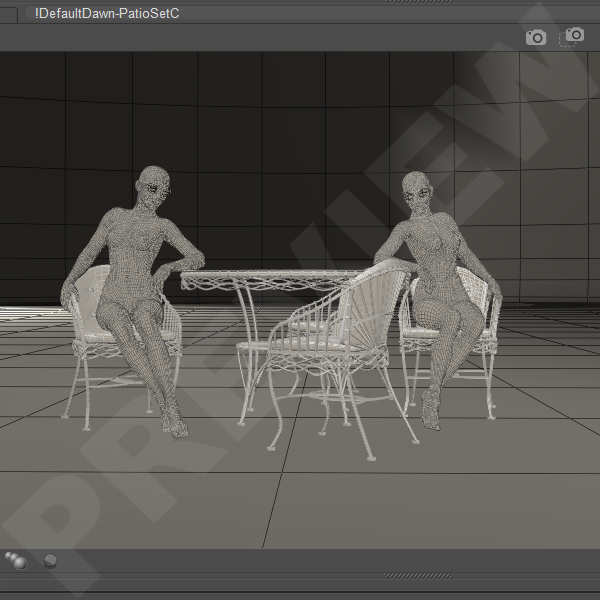
Task: Select the patio table top
Action: click(x=270, y=278)
